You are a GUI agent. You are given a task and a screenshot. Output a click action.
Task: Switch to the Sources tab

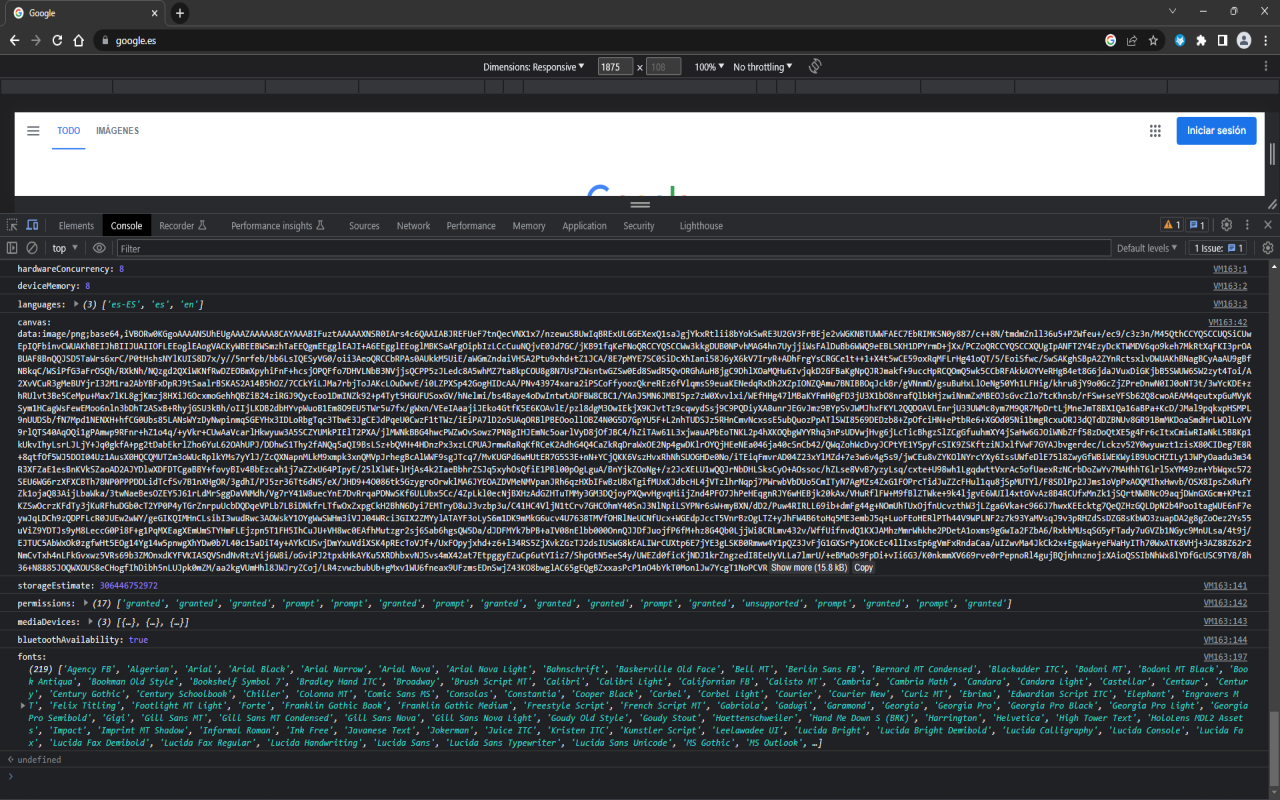click(x=364, y=226)
